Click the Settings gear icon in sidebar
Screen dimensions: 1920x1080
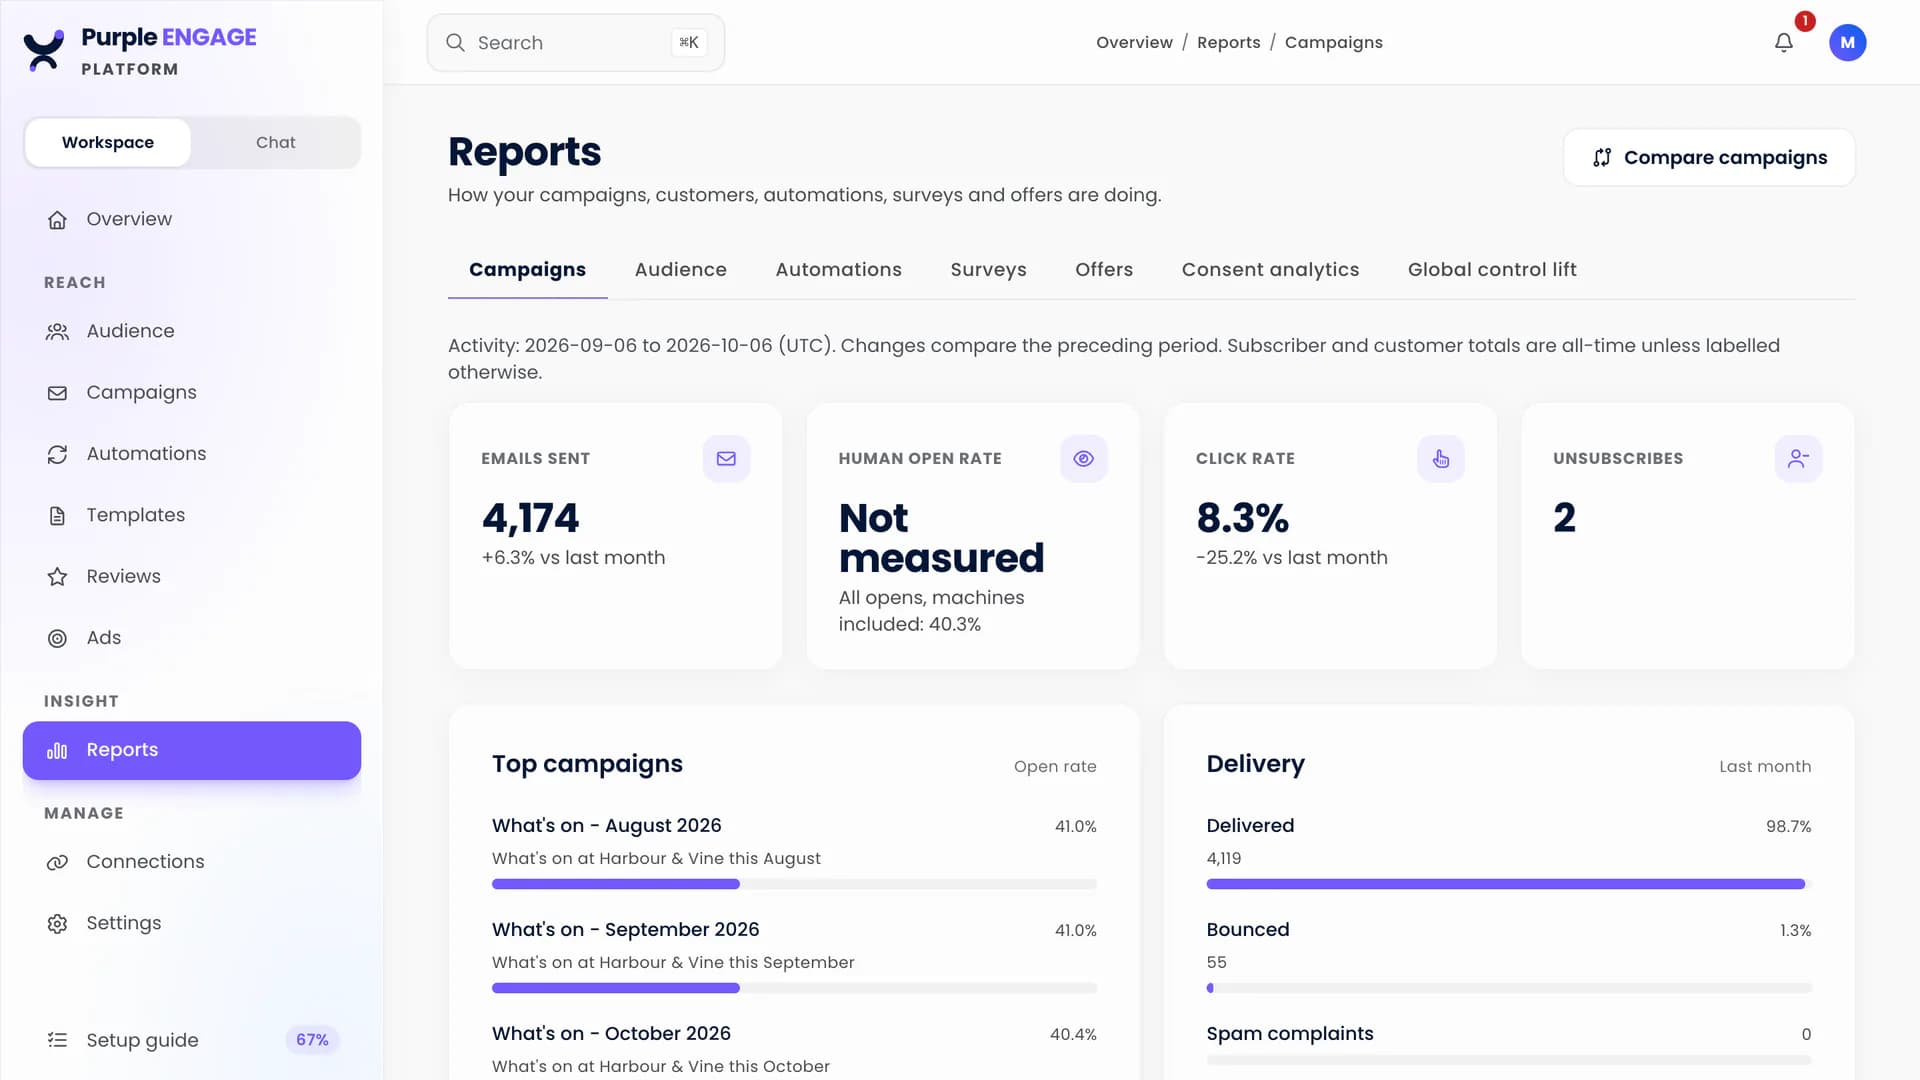pos(57,924)
